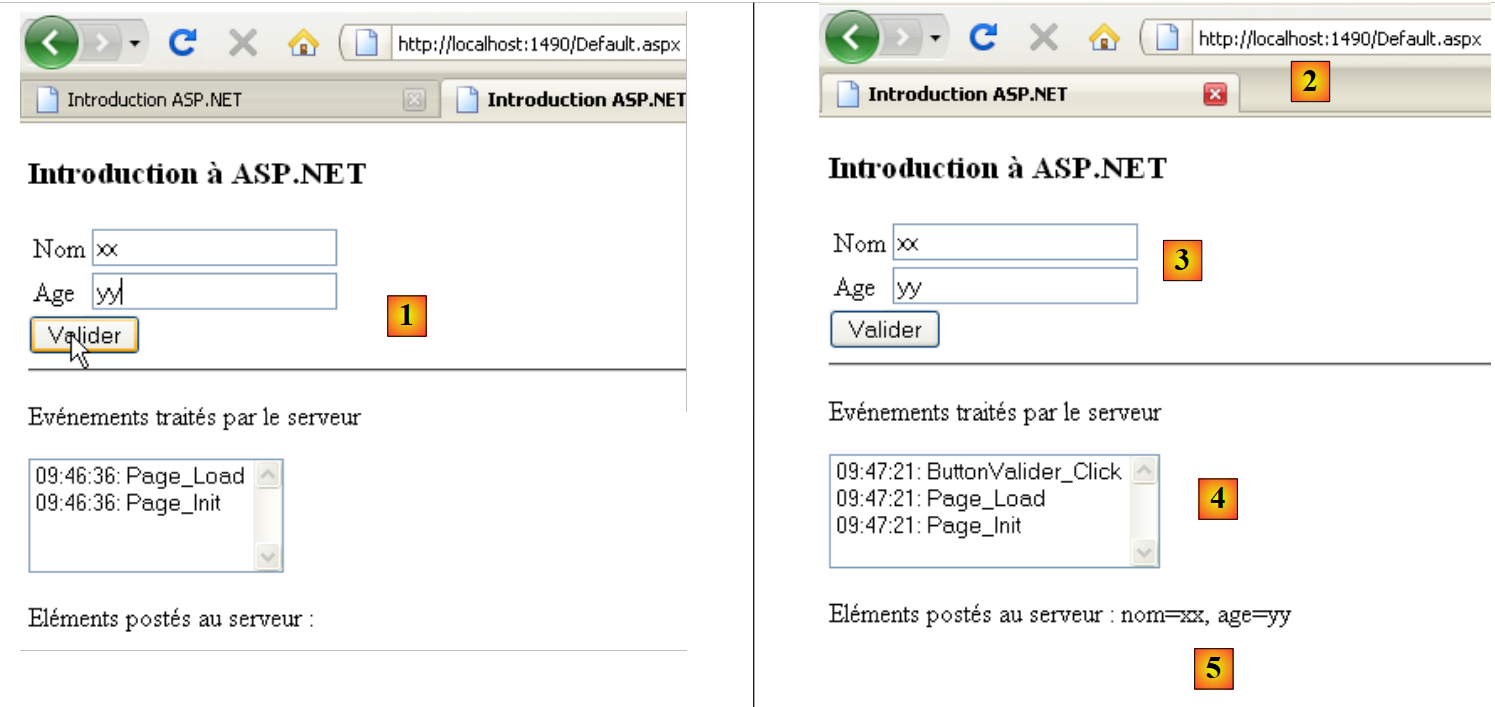Focus the Age text field in right page
This screenshot has width=1495, height=707.
click(1014, 287)
